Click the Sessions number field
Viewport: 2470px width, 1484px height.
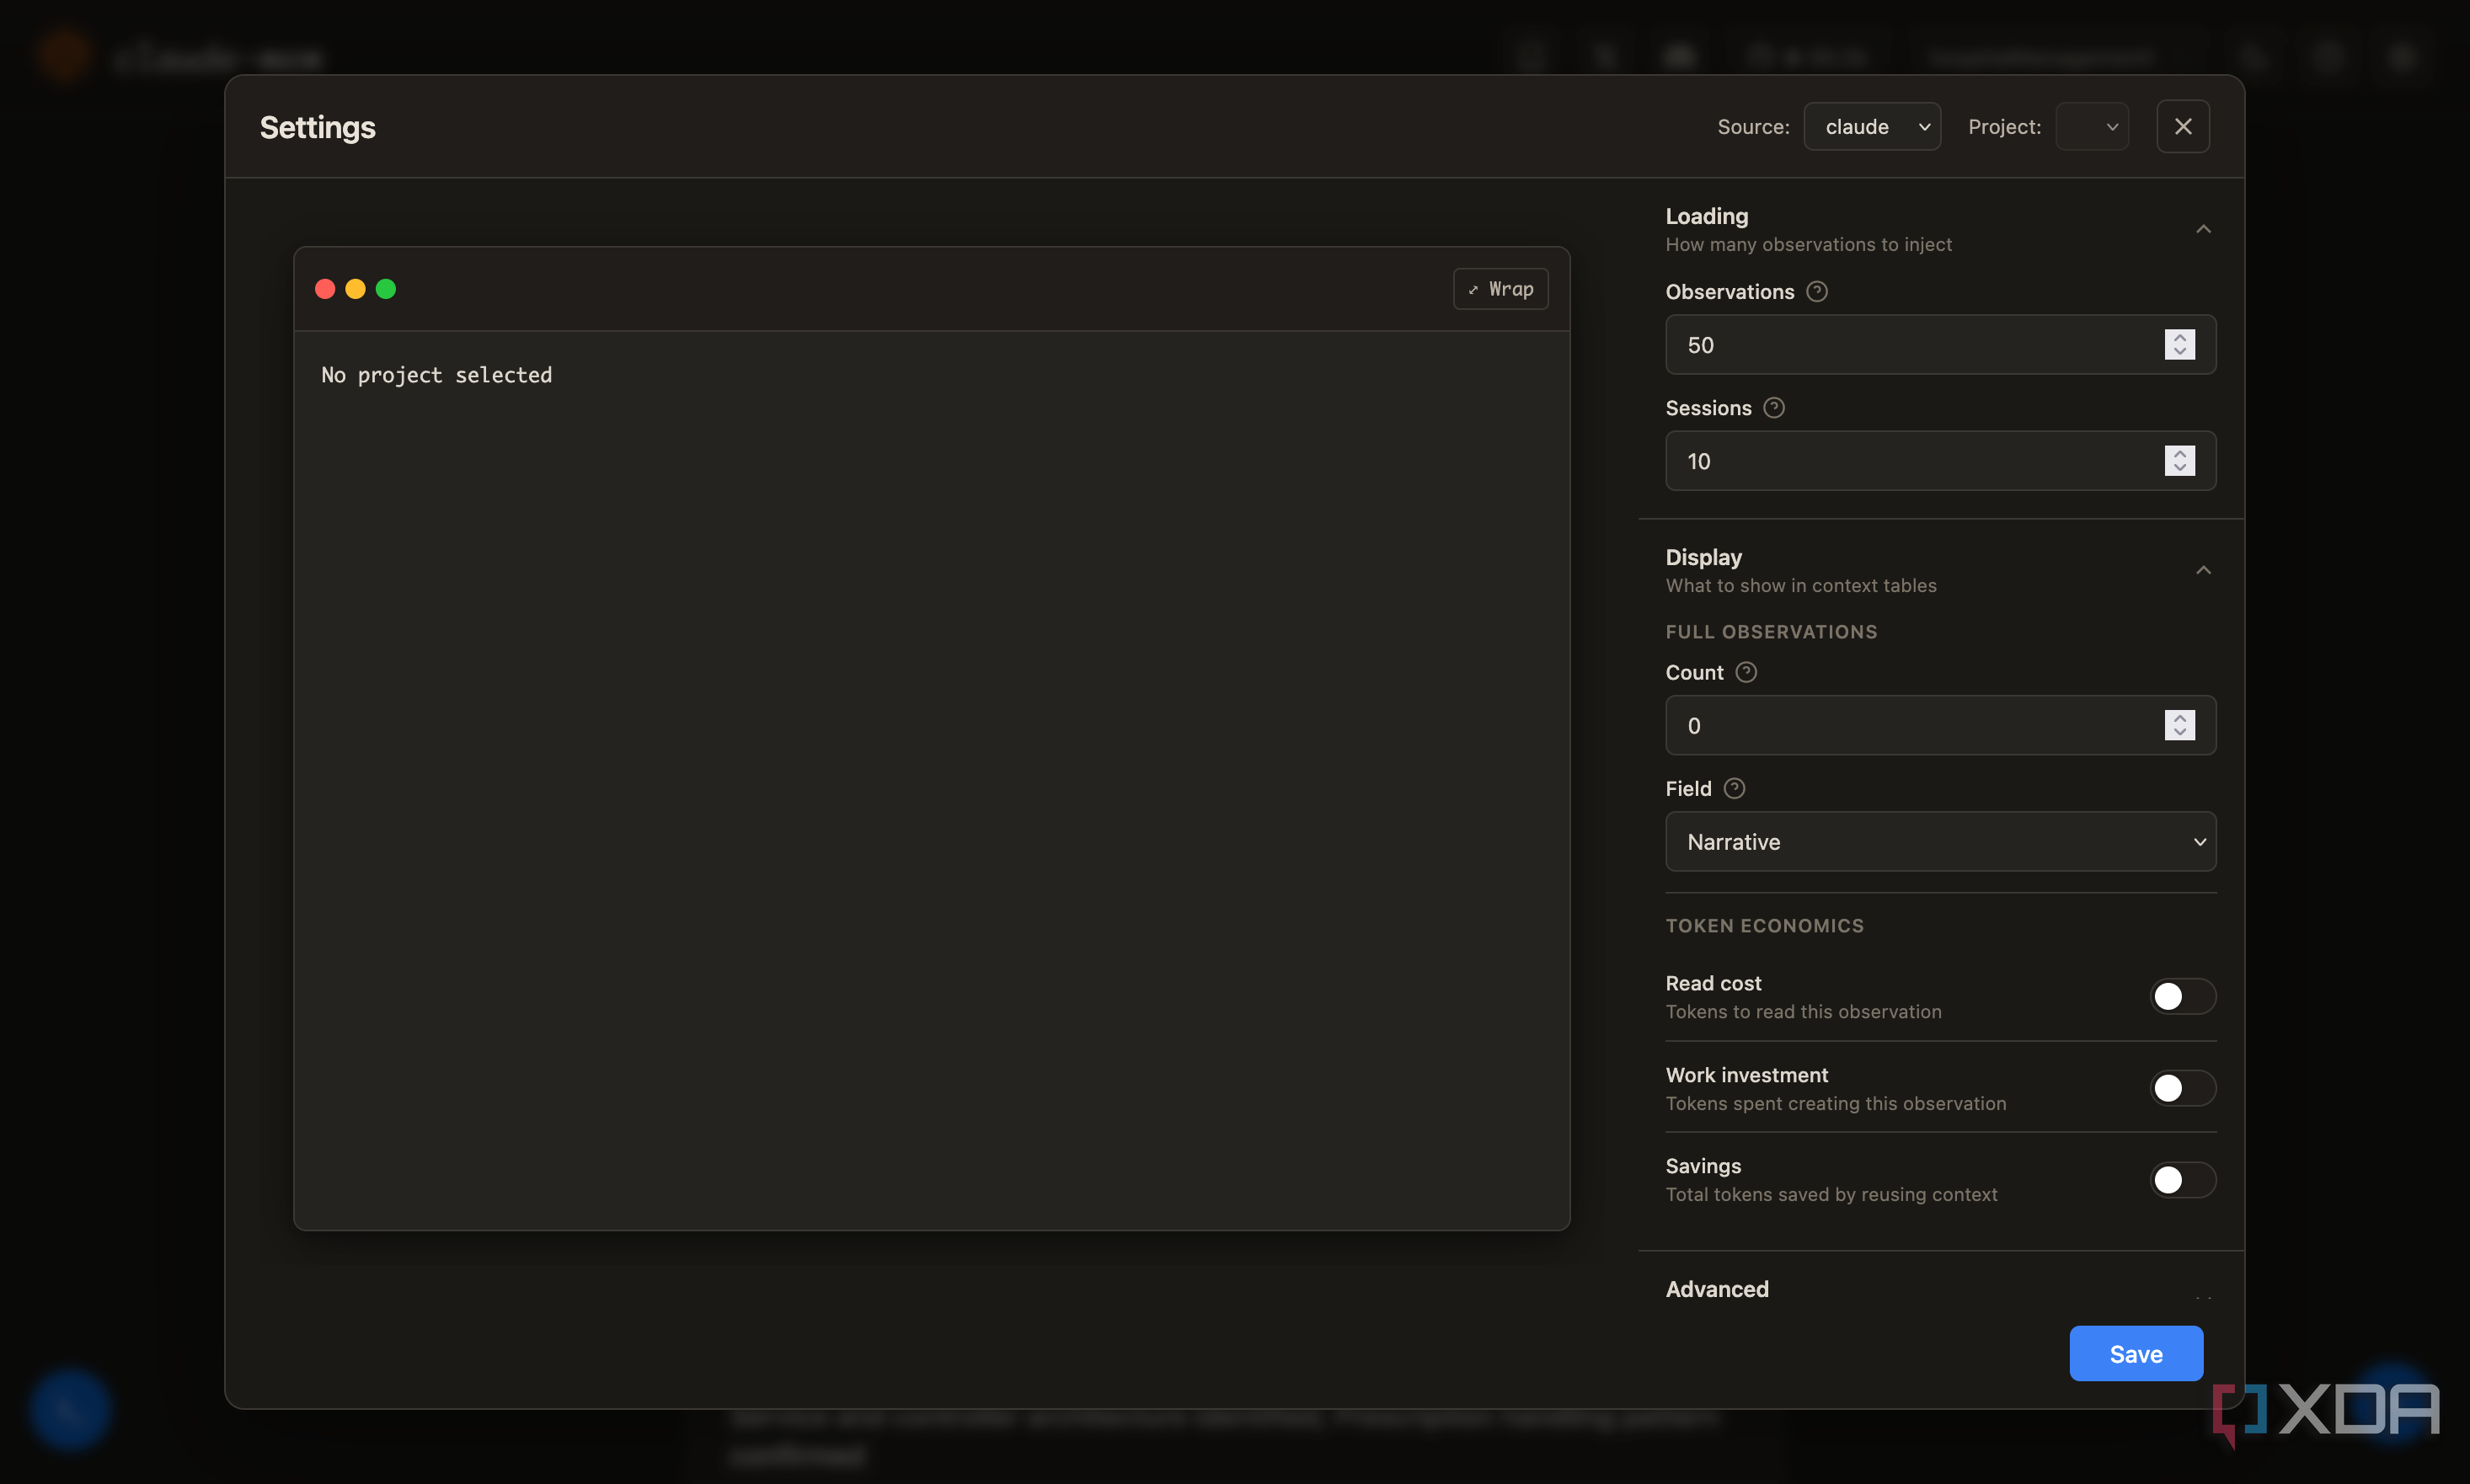pyautogui.click(x=1941, y=460)
